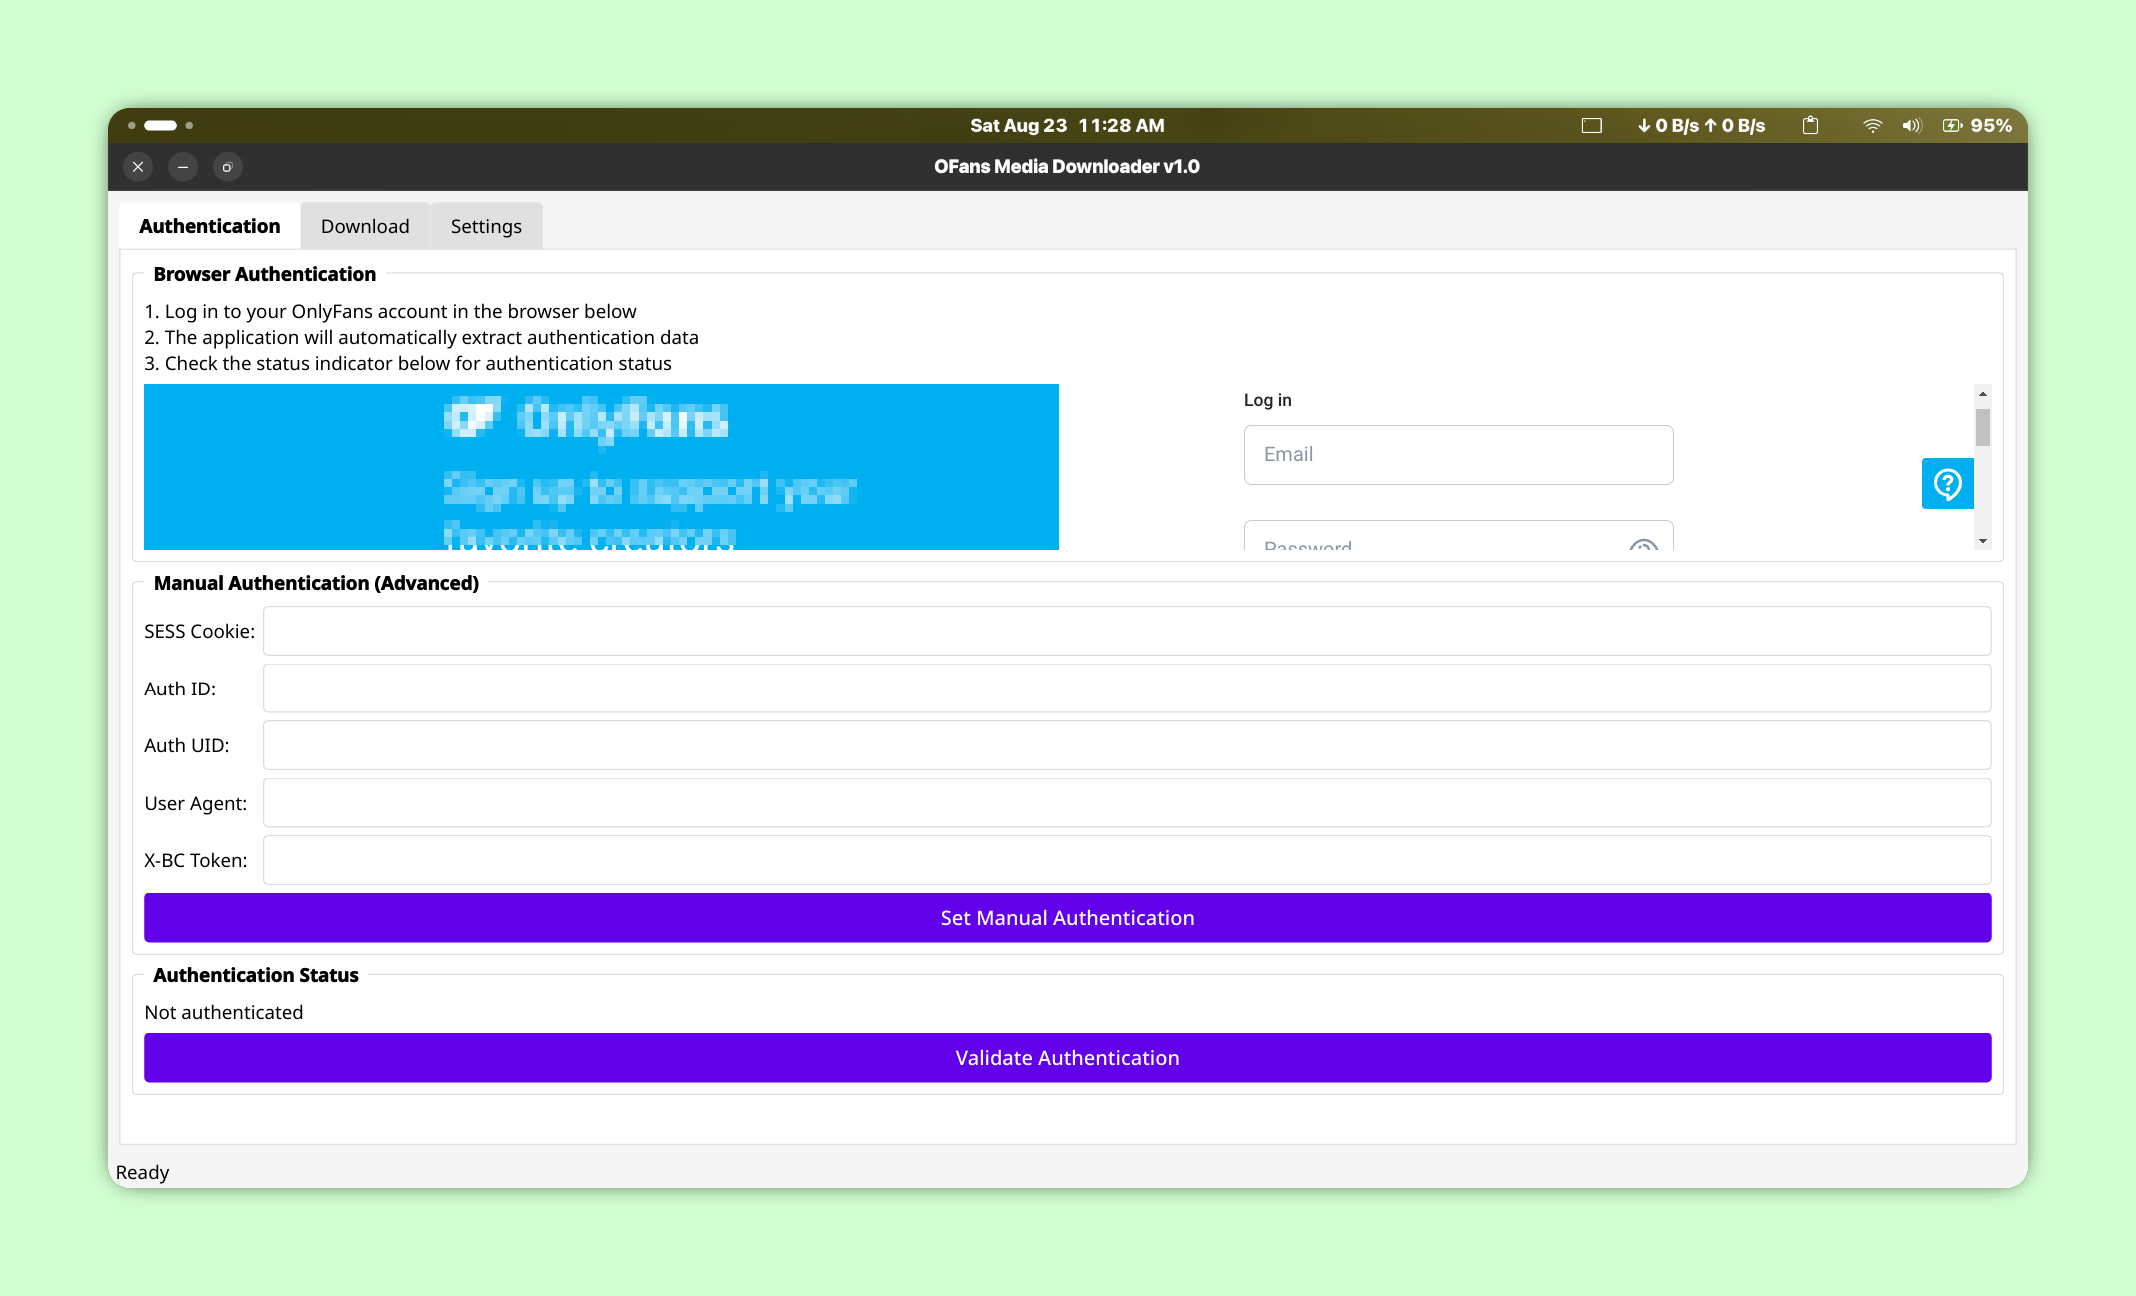Click the browser scrollbar down arrow
Viewport: 2136px width, 1296px height.
click(x=1982, y=541)
